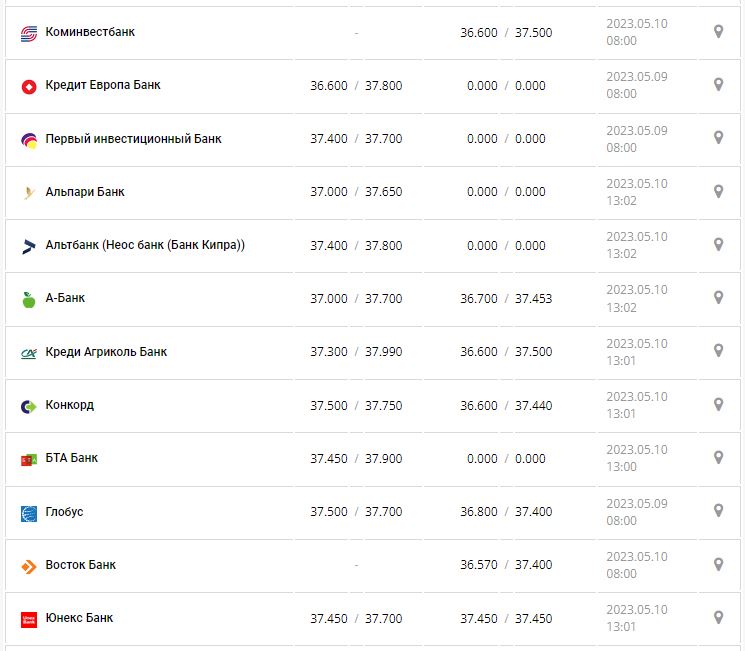Click the map pin for Коминвестбанк
This screenshot has width=745, height=651.
[718, 32]
